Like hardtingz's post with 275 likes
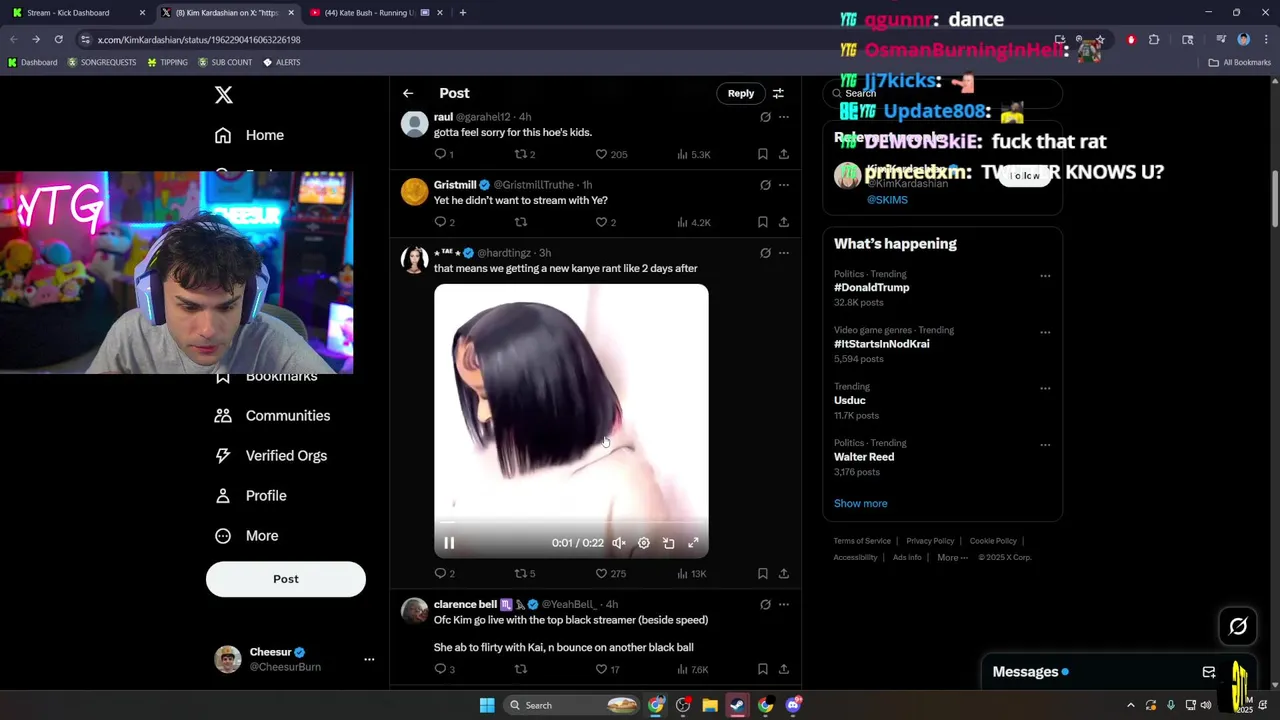1280x720 pixels. 601,574
